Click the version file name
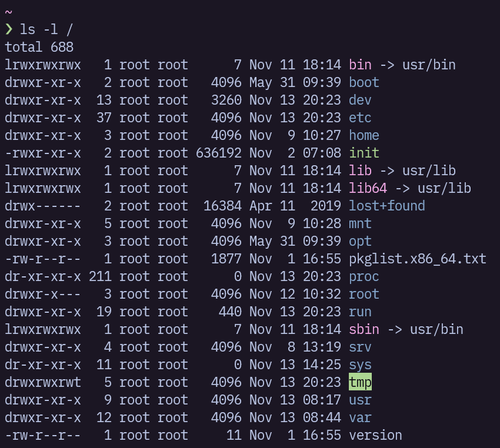500x448 pixels. click(x=375, y=435)
